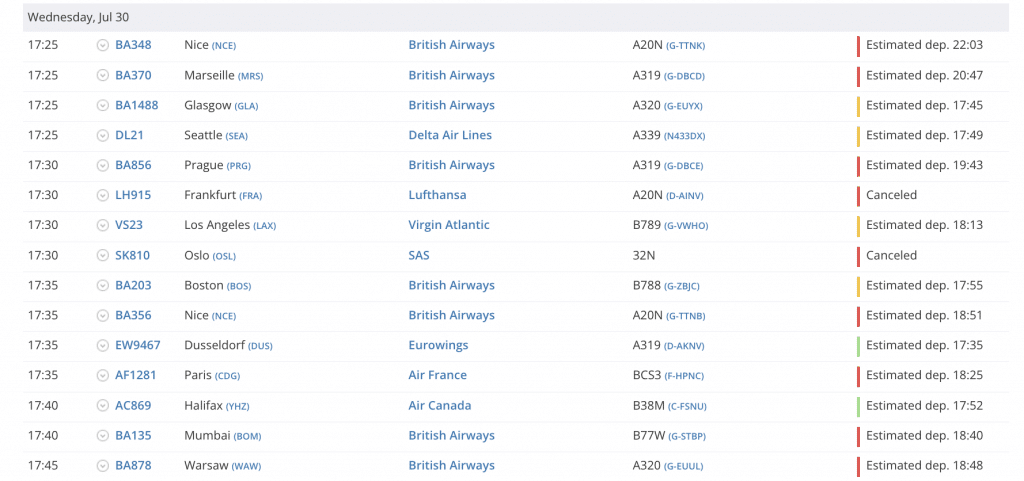This screenshot has width=1024, height=481.
Task: Click the Wednesday, Jul 30 date header
Action: point(78,17)
